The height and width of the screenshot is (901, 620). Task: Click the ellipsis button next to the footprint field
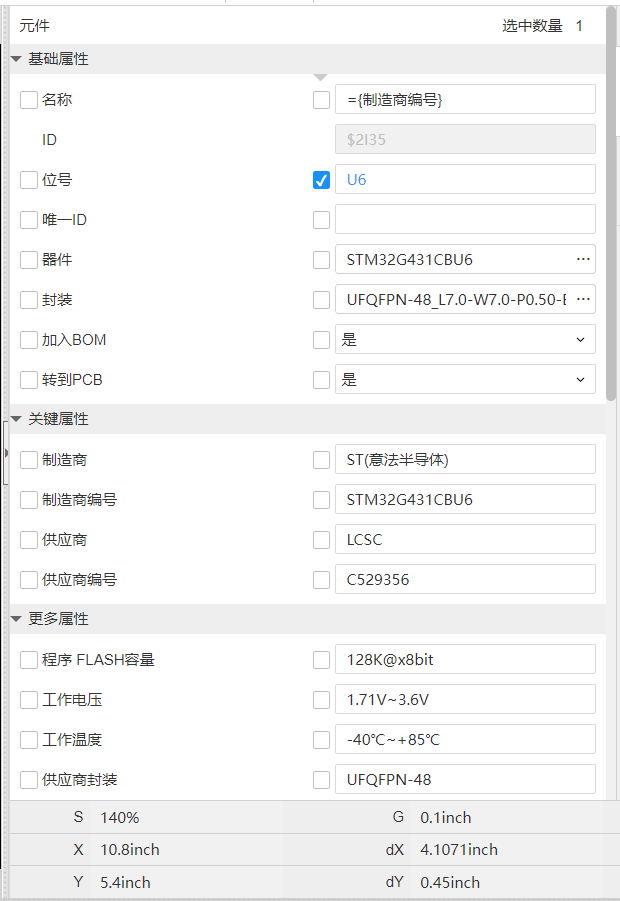coord(583,300)
